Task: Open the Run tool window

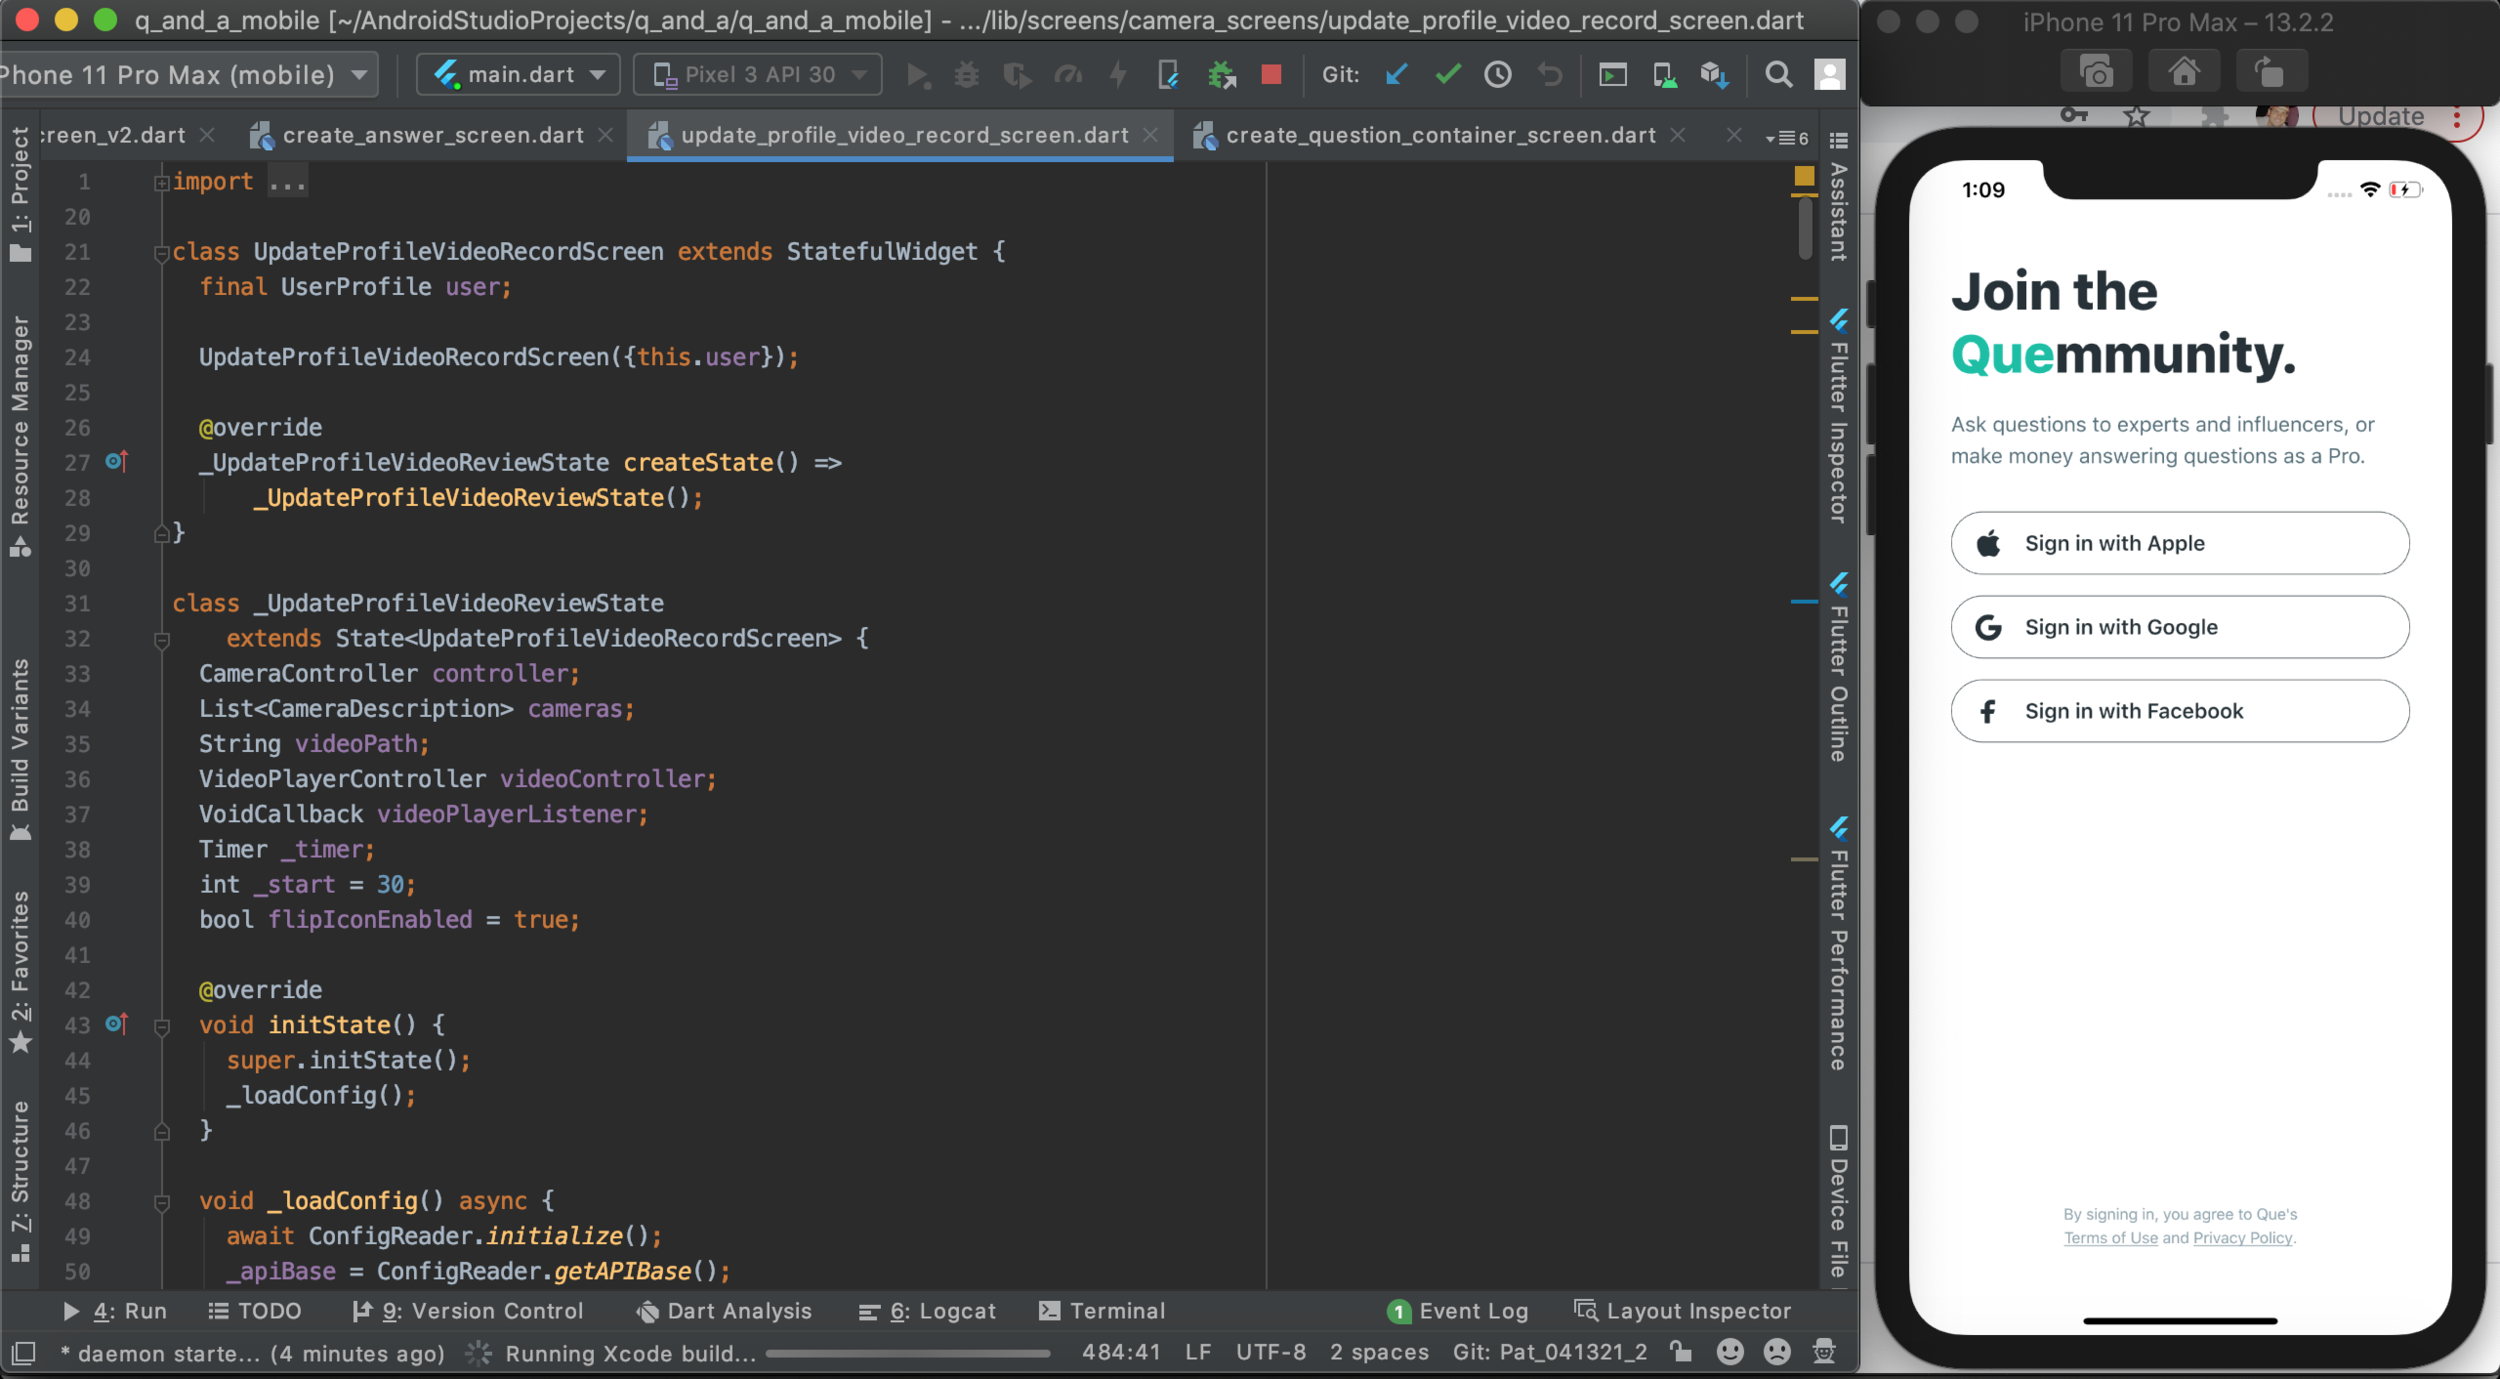Action: point(115,1311)
